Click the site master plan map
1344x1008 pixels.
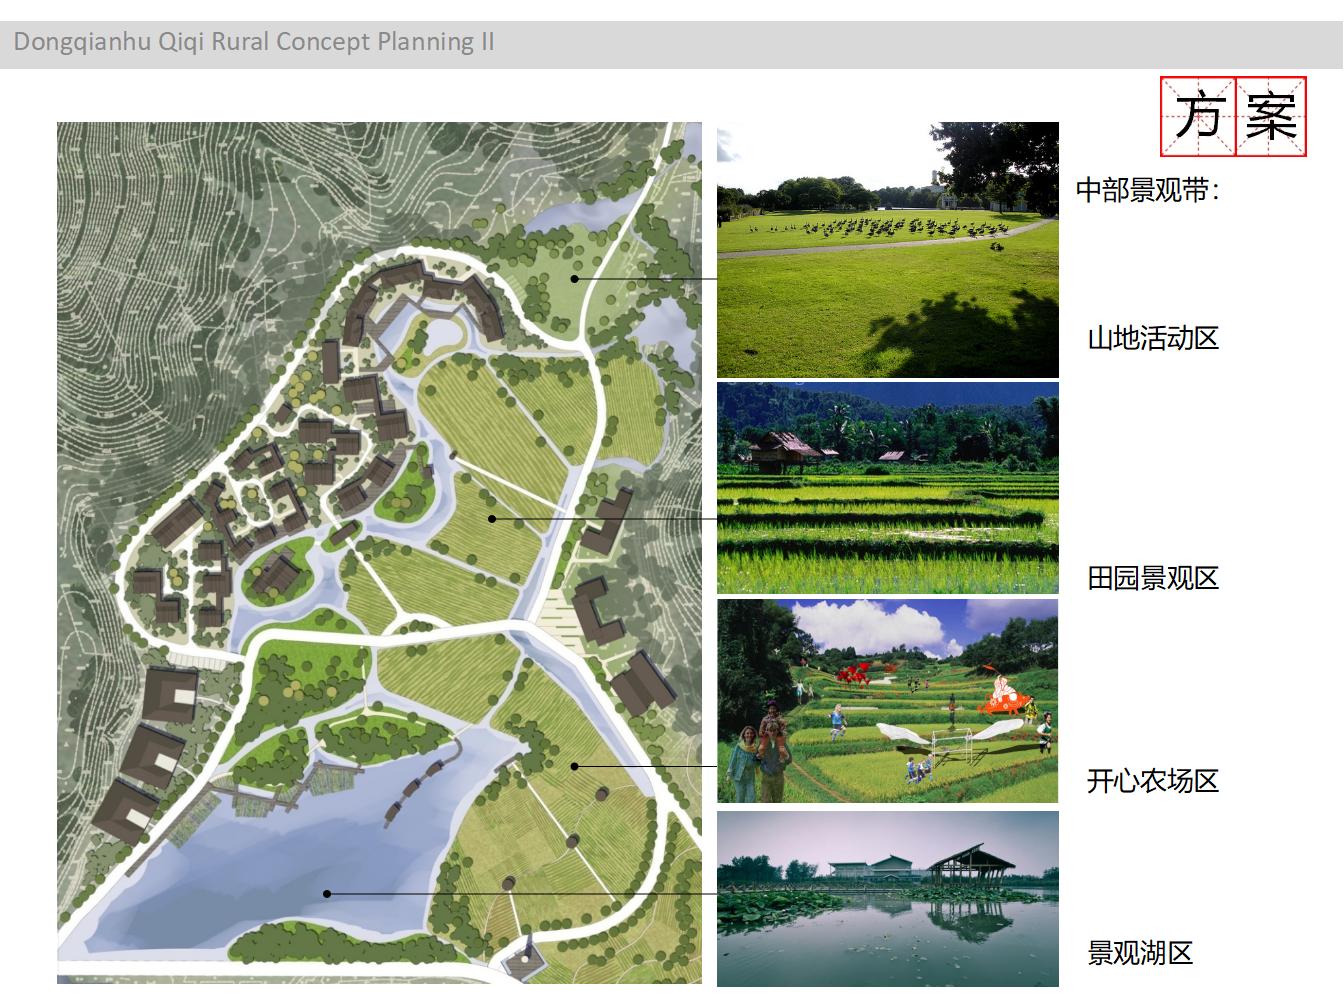[380, 554]
